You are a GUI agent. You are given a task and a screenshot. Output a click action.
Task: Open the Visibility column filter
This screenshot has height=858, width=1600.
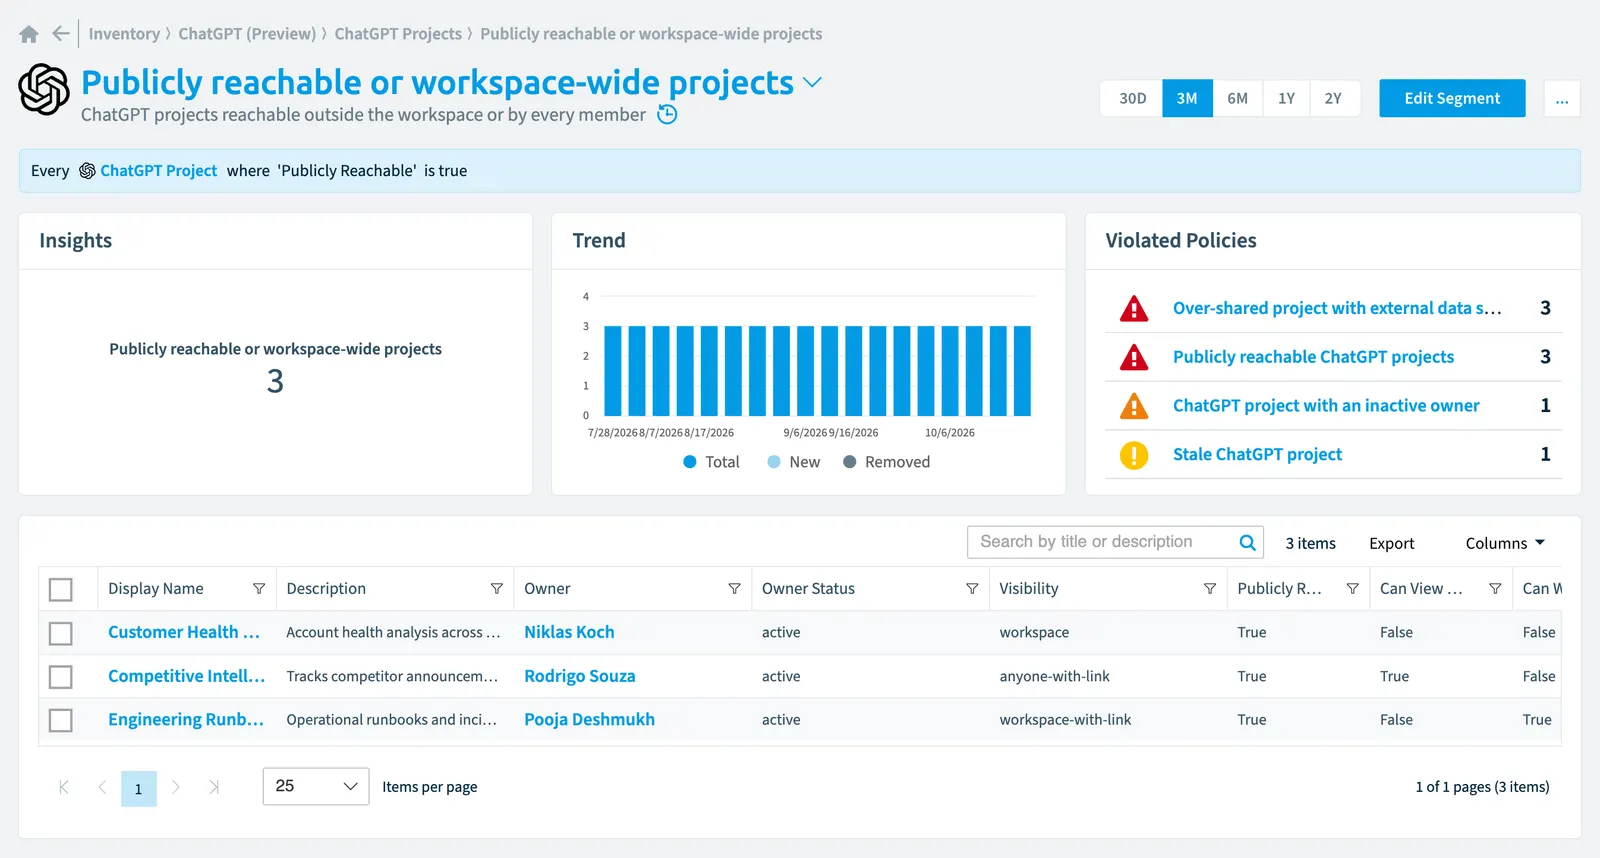[1210, 589]
